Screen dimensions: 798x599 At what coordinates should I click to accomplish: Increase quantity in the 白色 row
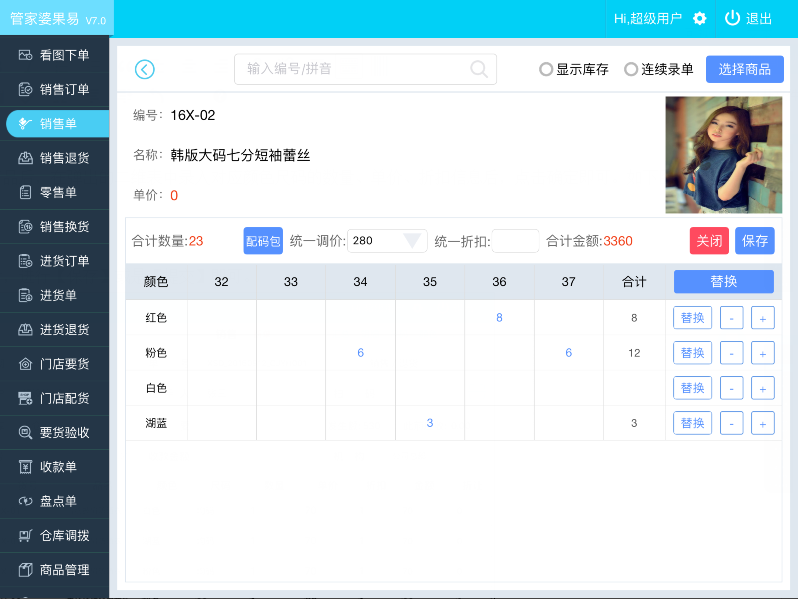click(763, 388)
